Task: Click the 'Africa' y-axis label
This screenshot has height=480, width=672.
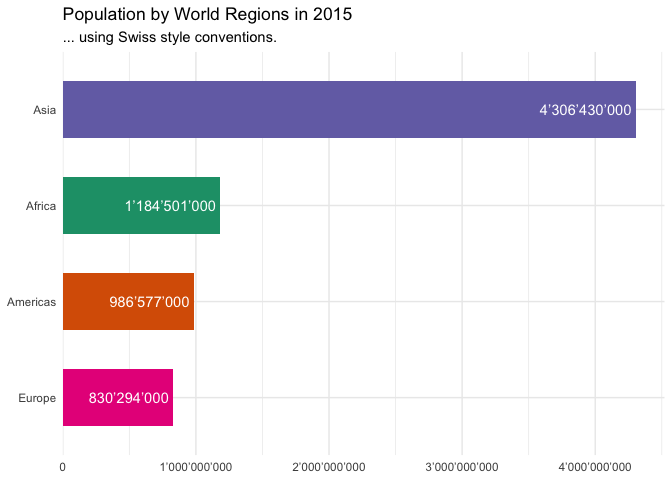Action: [41, 206]
